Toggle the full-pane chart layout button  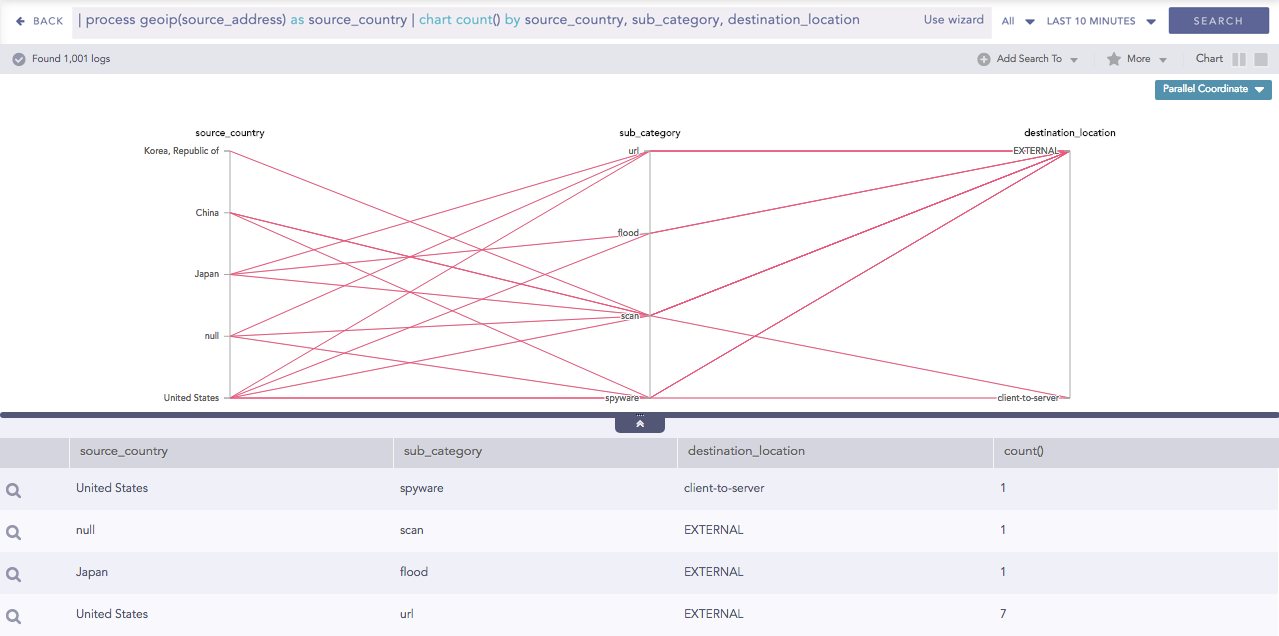point(1261,59)
